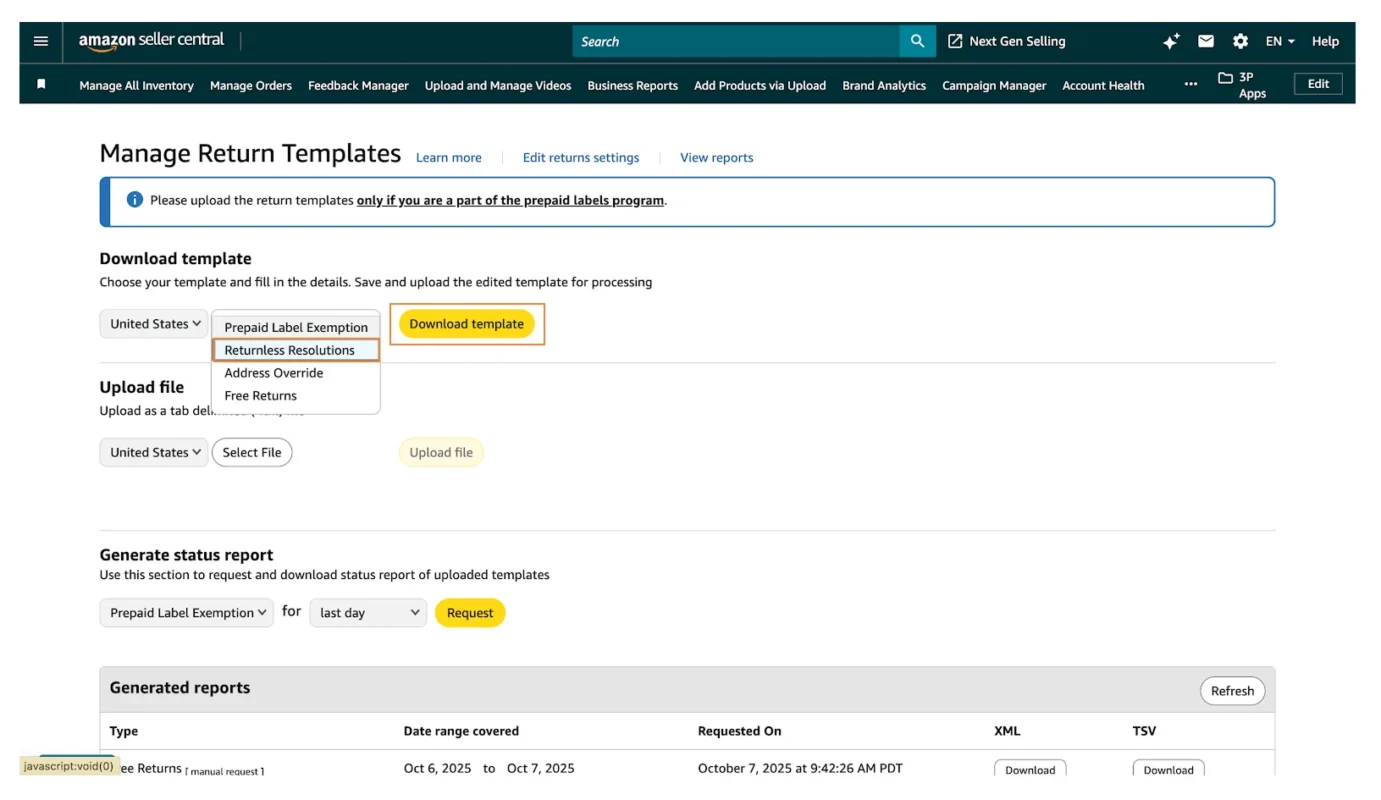Screen dimensions: 1381x800
Task: Go to Account Health
Action: coord(1103,85)
